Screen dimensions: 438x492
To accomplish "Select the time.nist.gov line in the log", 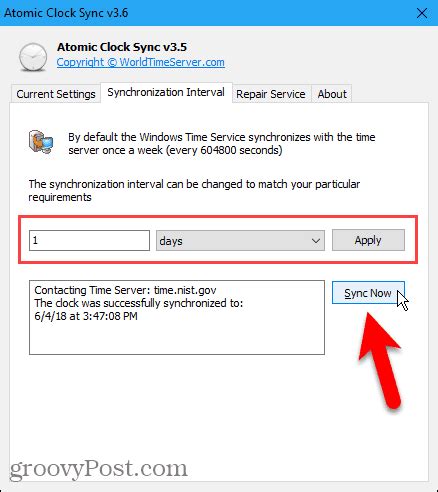I will (125, 290).
